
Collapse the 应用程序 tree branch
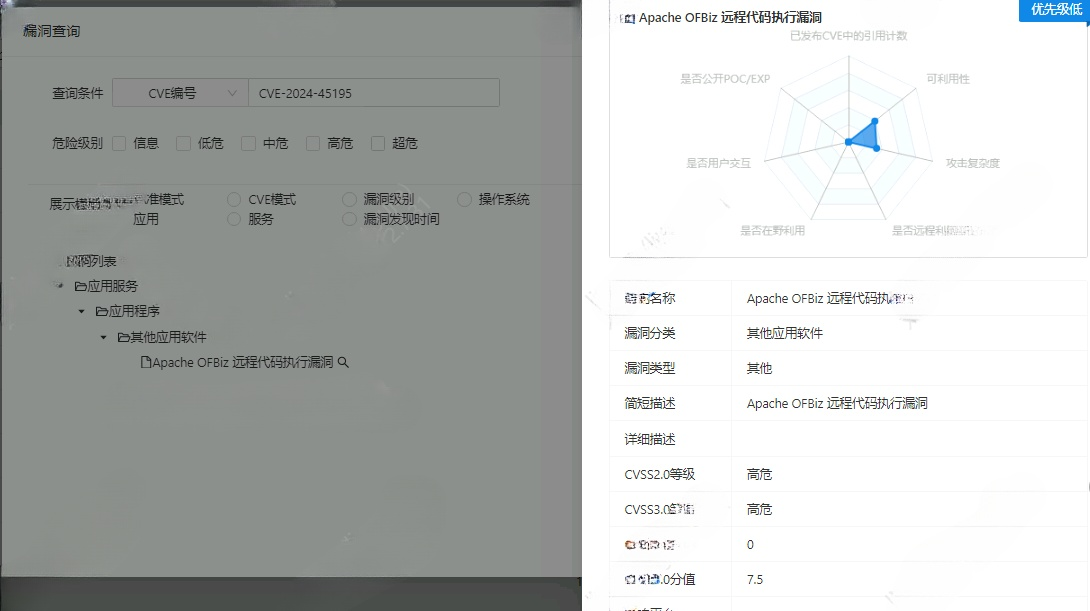pyautogui.click(x=81, y=311)
